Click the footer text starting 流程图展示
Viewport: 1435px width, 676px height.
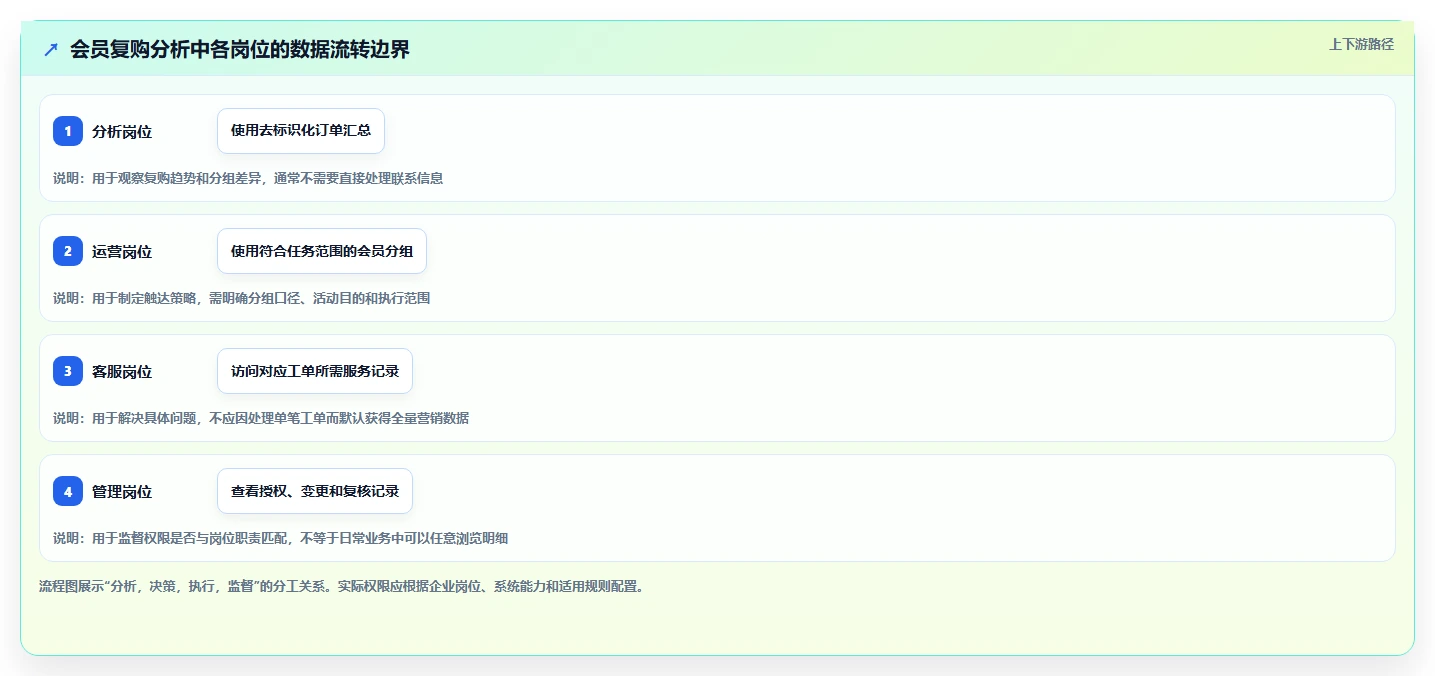pos(341,586)
